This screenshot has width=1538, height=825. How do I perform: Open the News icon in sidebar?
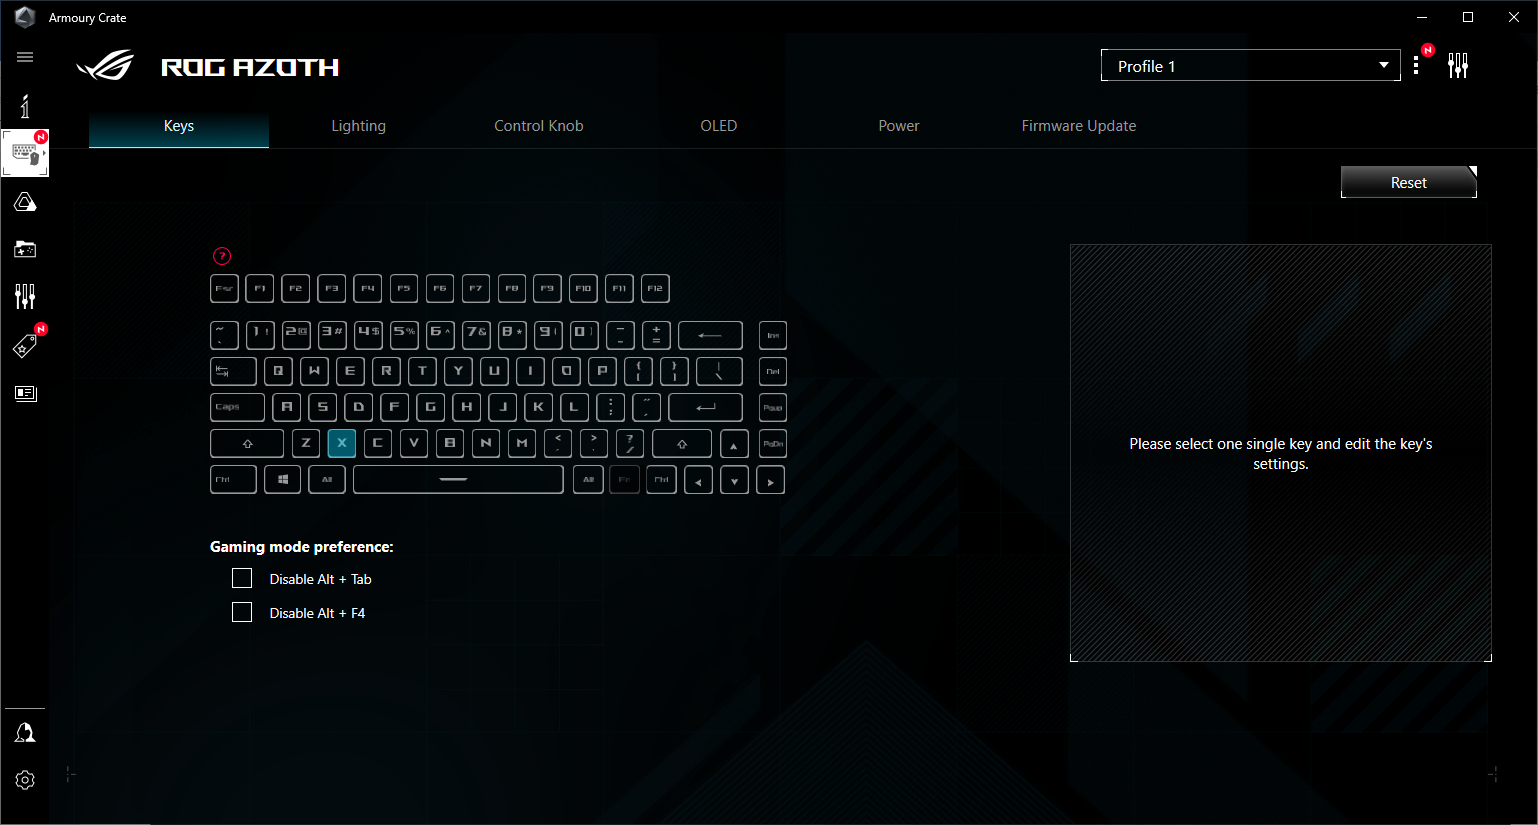pos(25,393)
